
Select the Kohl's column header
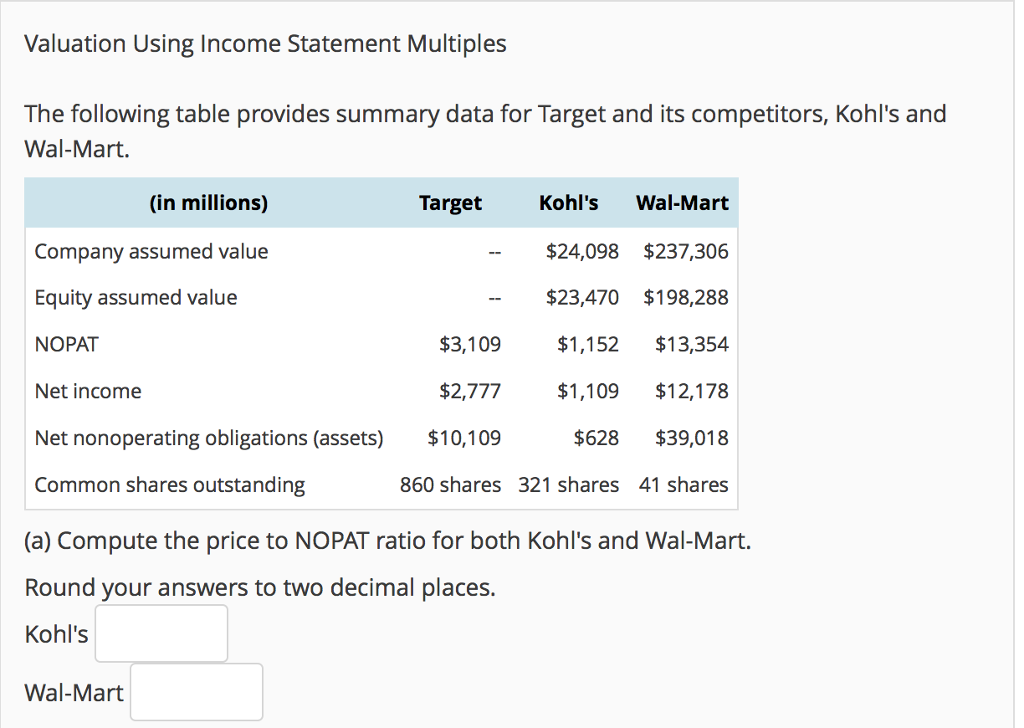click(x=568, y=202)
